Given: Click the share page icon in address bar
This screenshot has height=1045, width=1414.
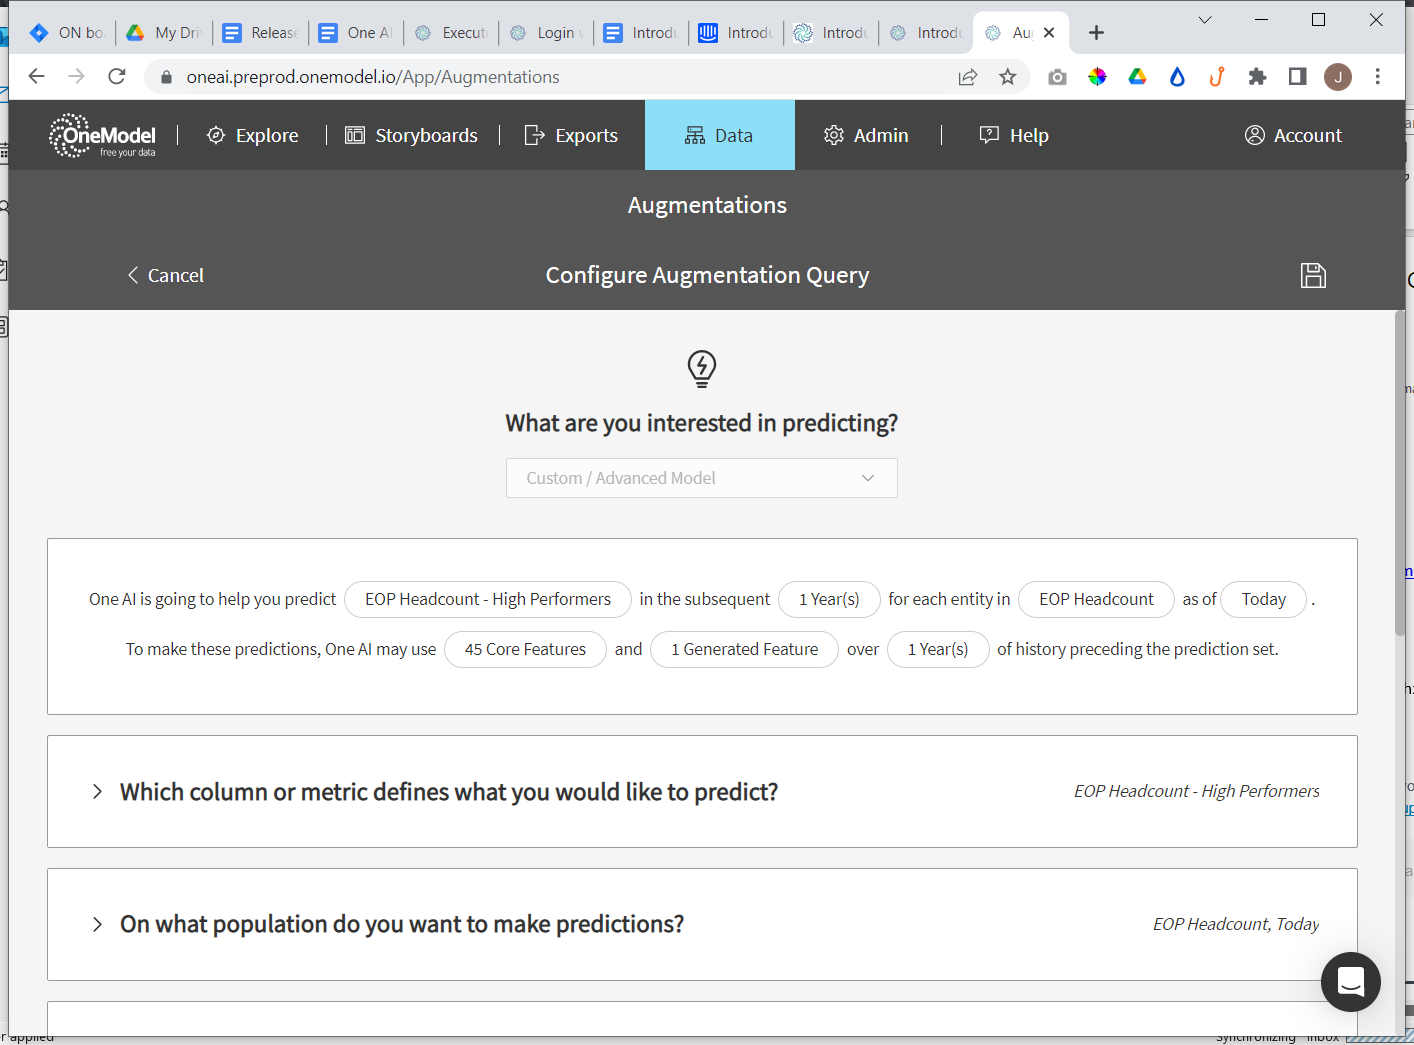Looking at the screenshot, I should pyautogui.click(x=967, y=77).
